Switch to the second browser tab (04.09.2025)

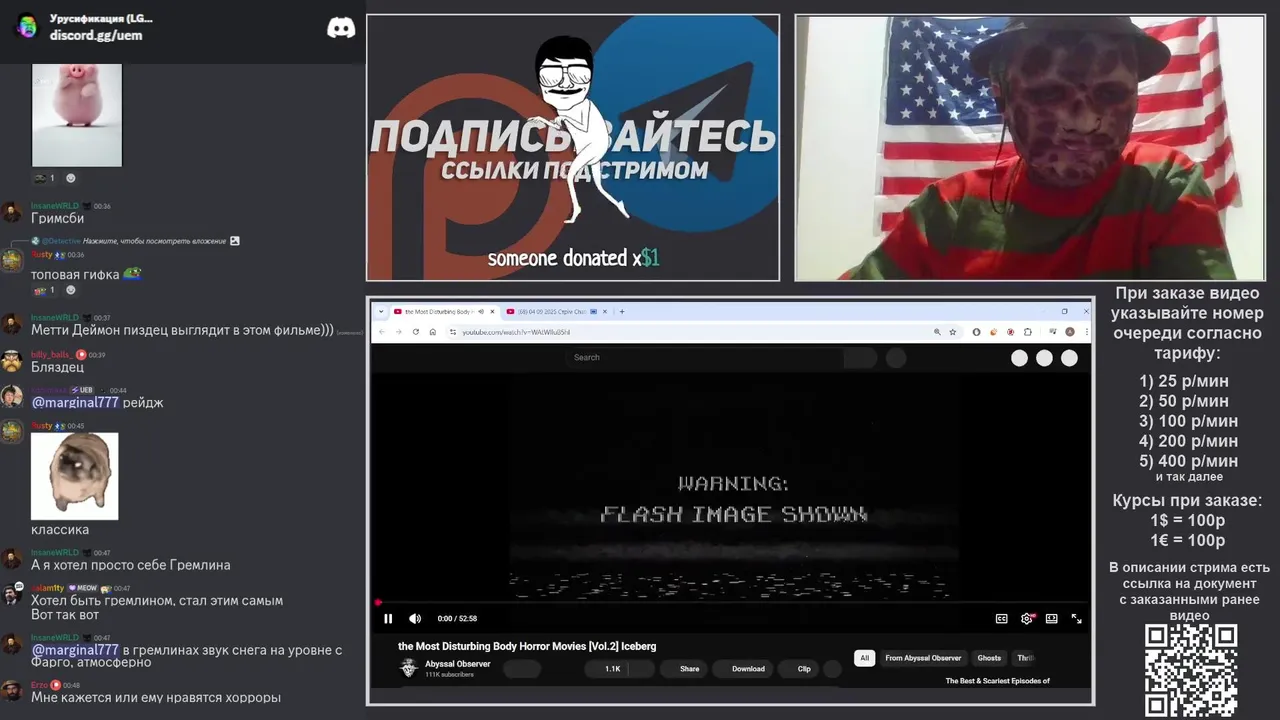click(555, 311)
